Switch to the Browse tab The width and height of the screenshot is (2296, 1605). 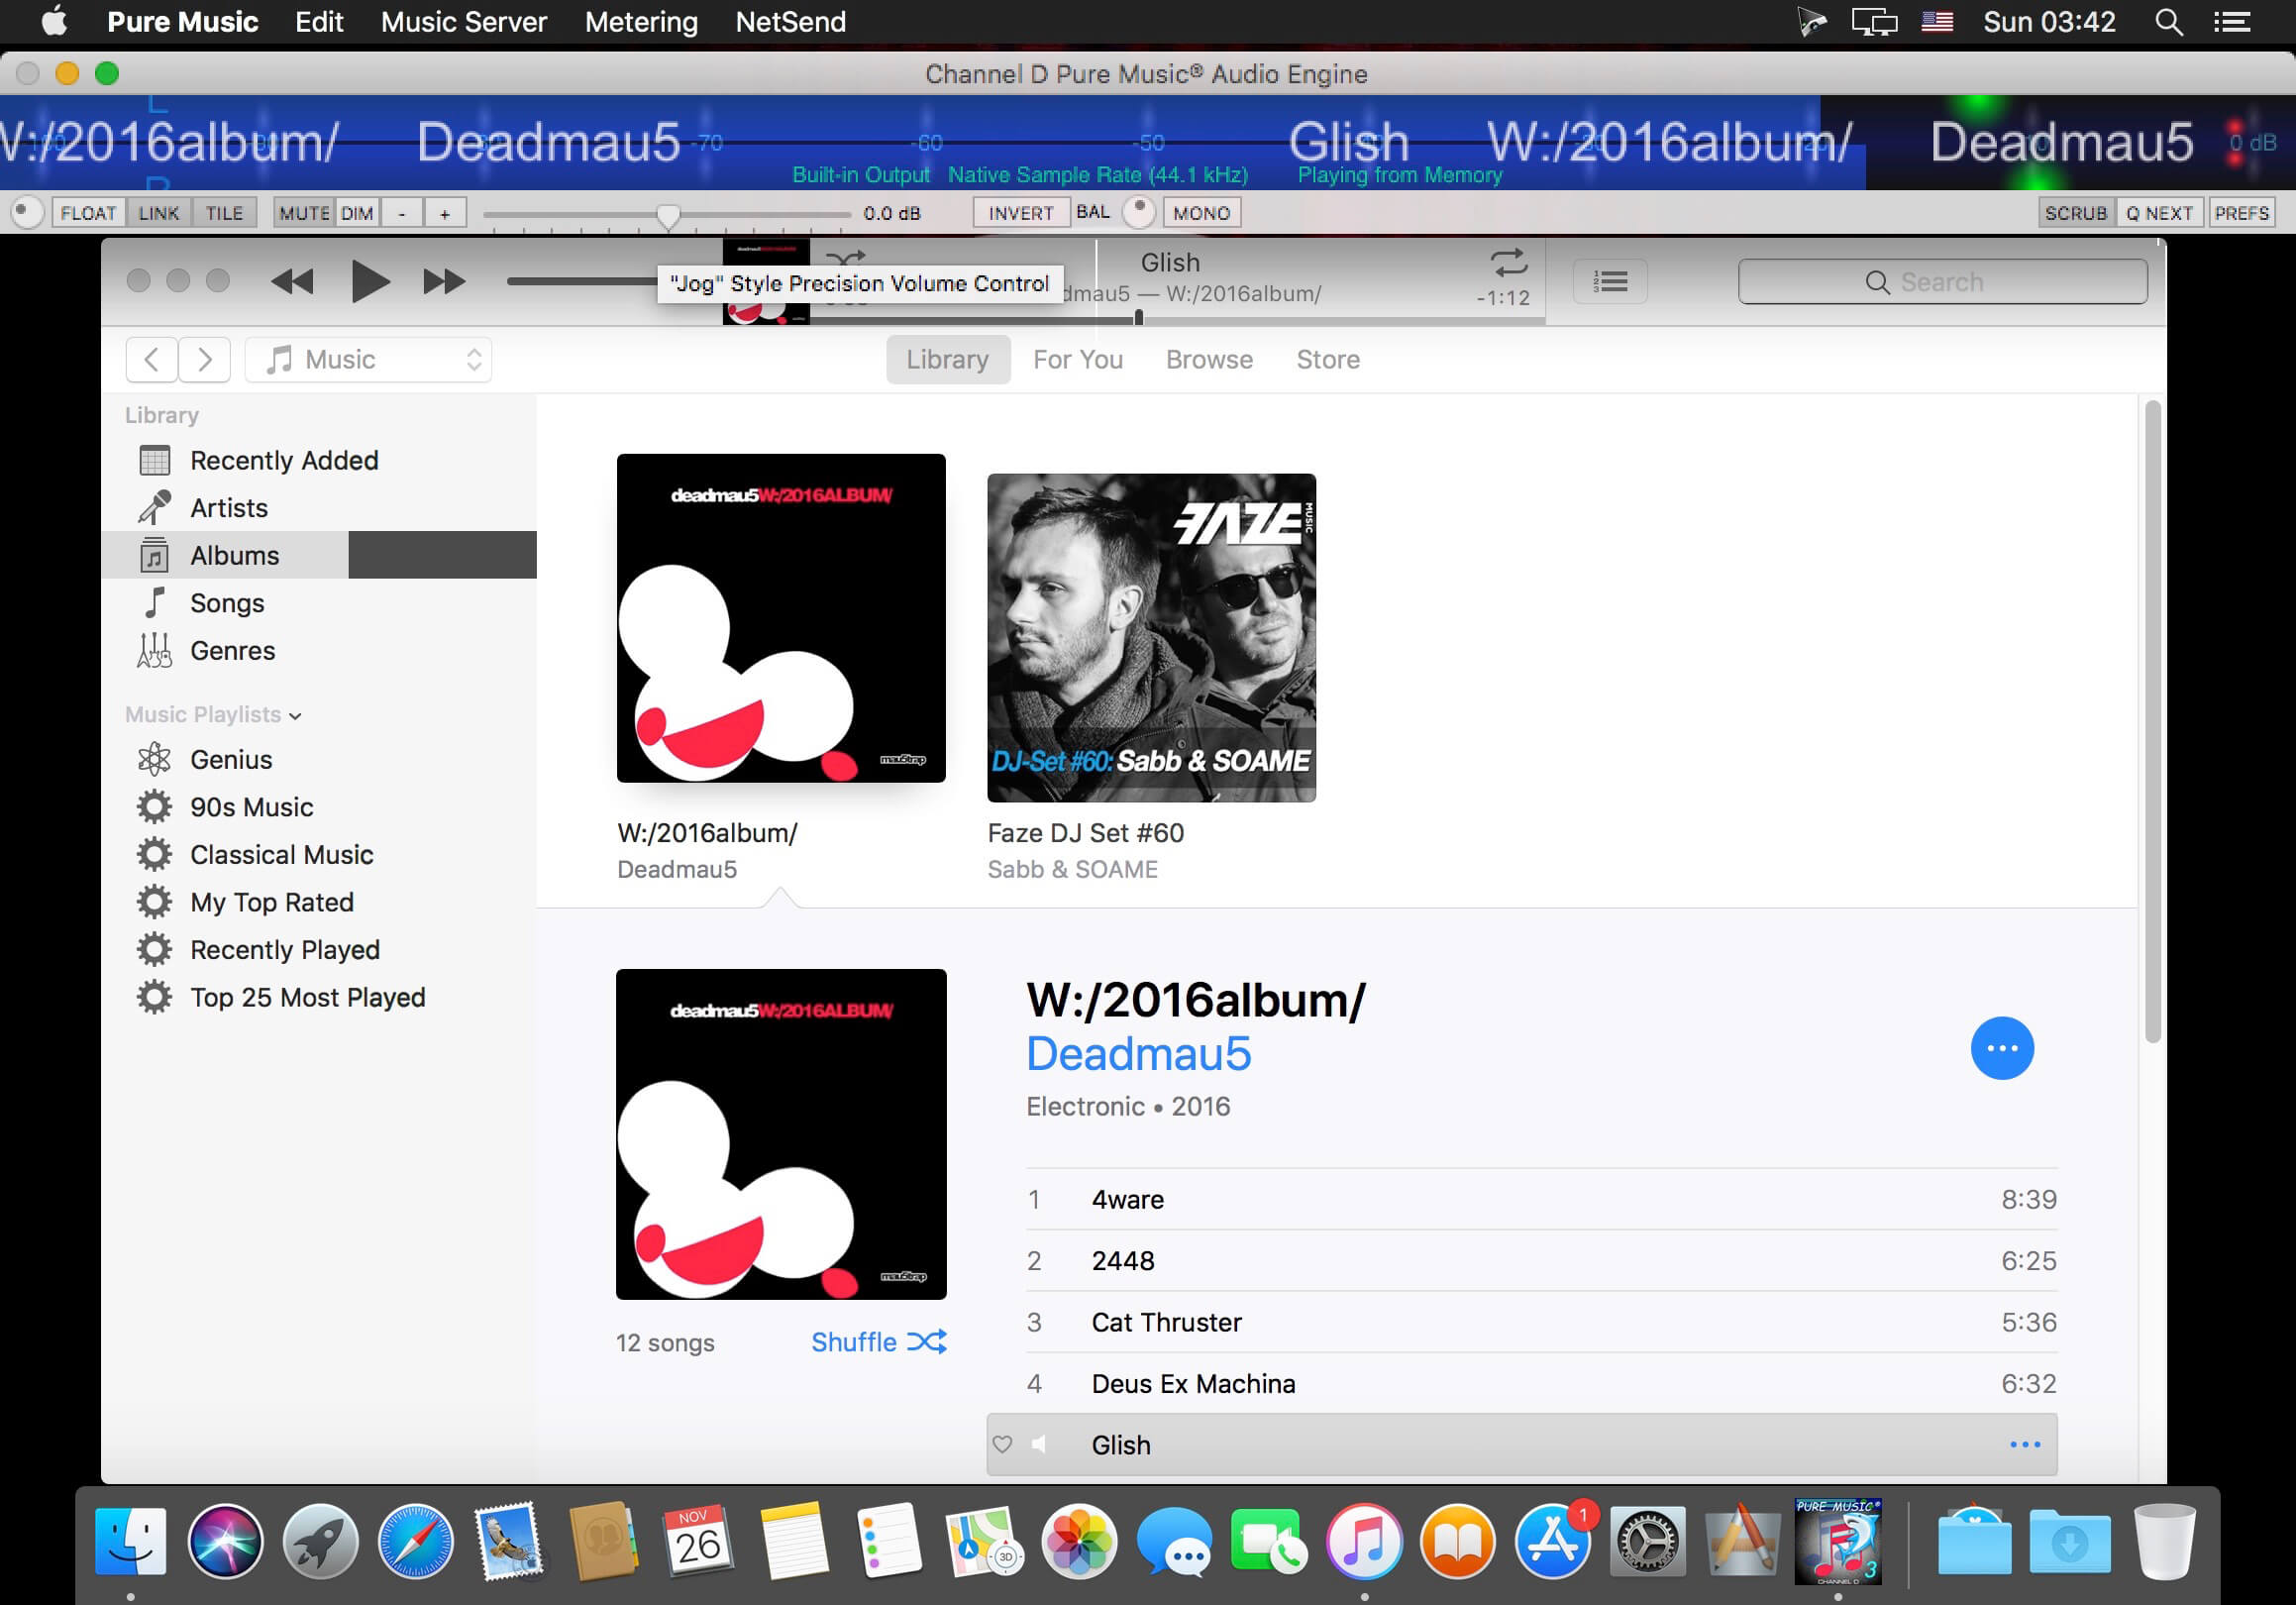point(1209,360)
